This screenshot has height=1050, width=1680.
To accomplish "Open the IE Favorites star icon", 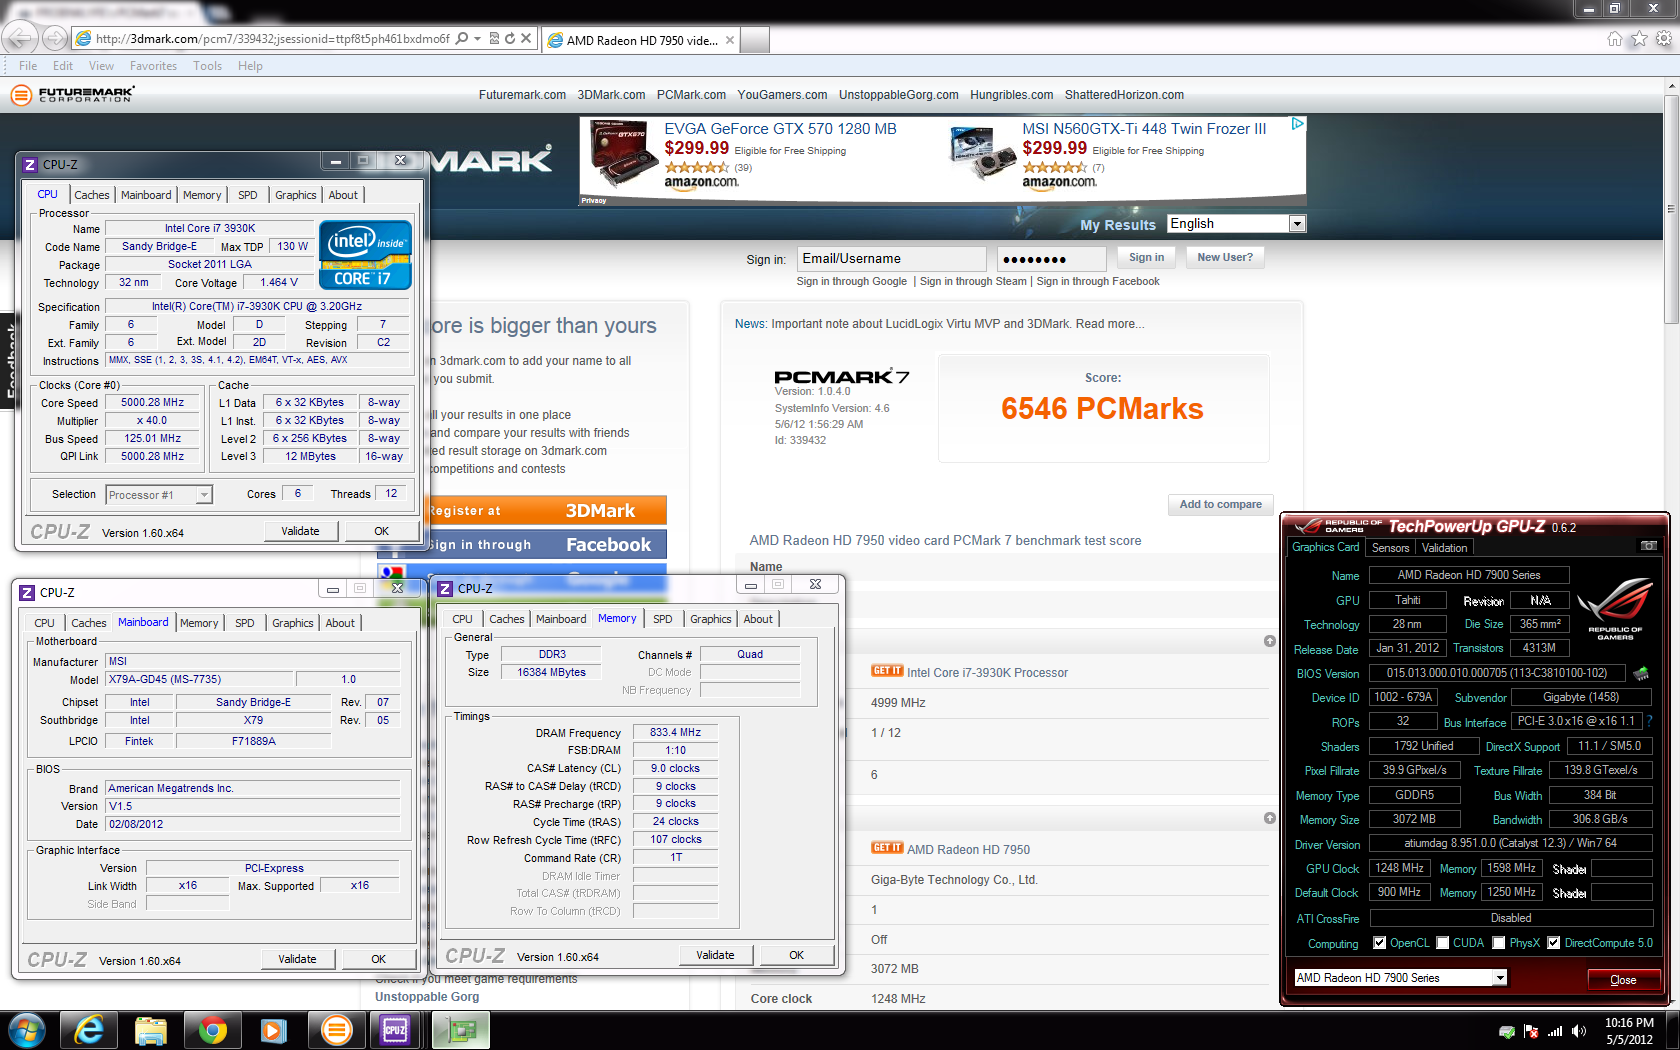I will 1639,39.
